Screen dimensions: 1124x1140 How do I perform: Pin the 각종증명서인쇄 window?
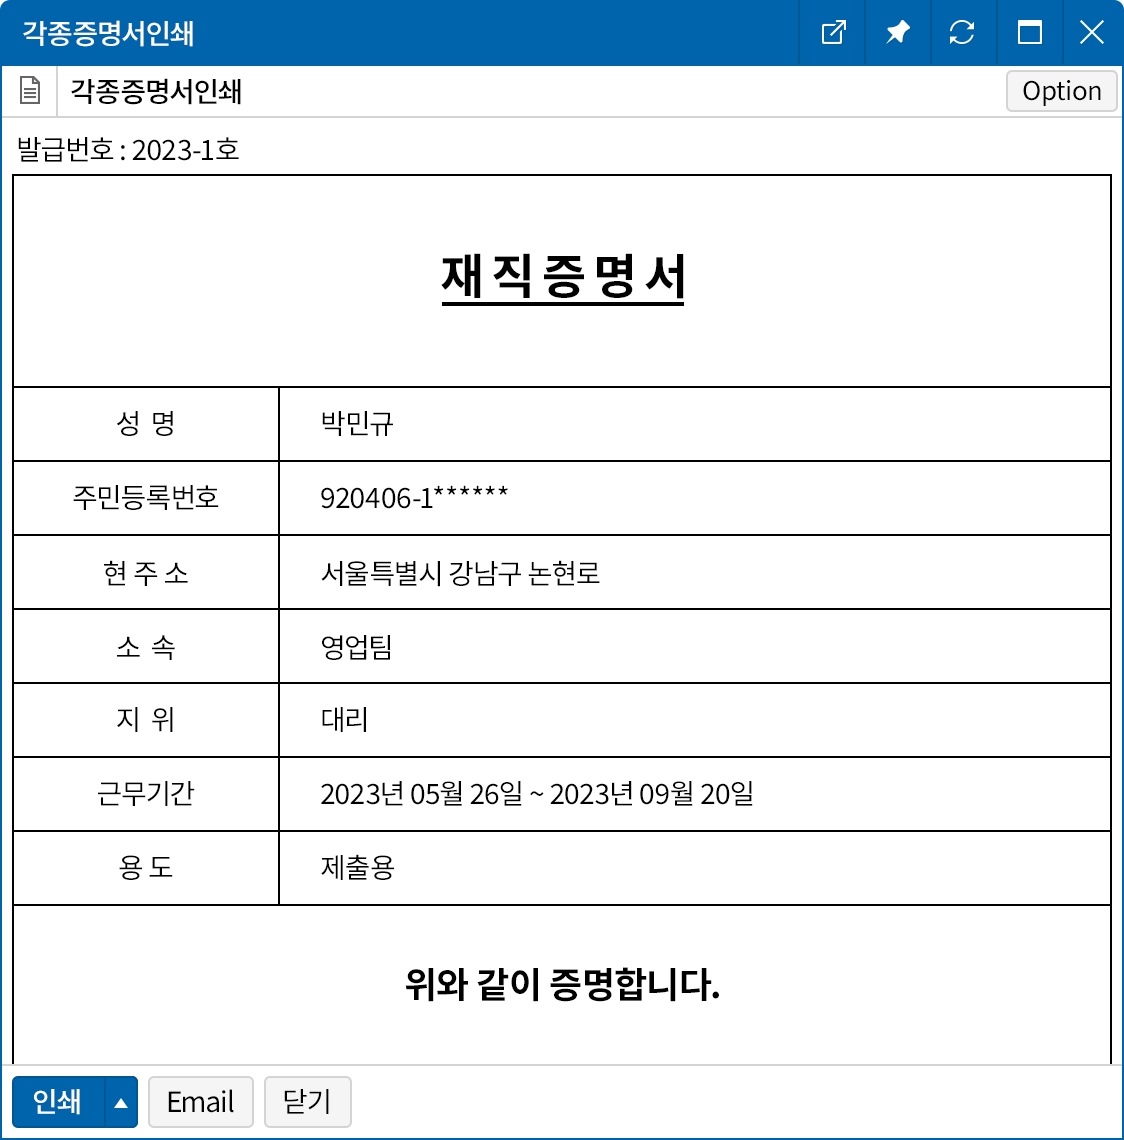(897, 33)
